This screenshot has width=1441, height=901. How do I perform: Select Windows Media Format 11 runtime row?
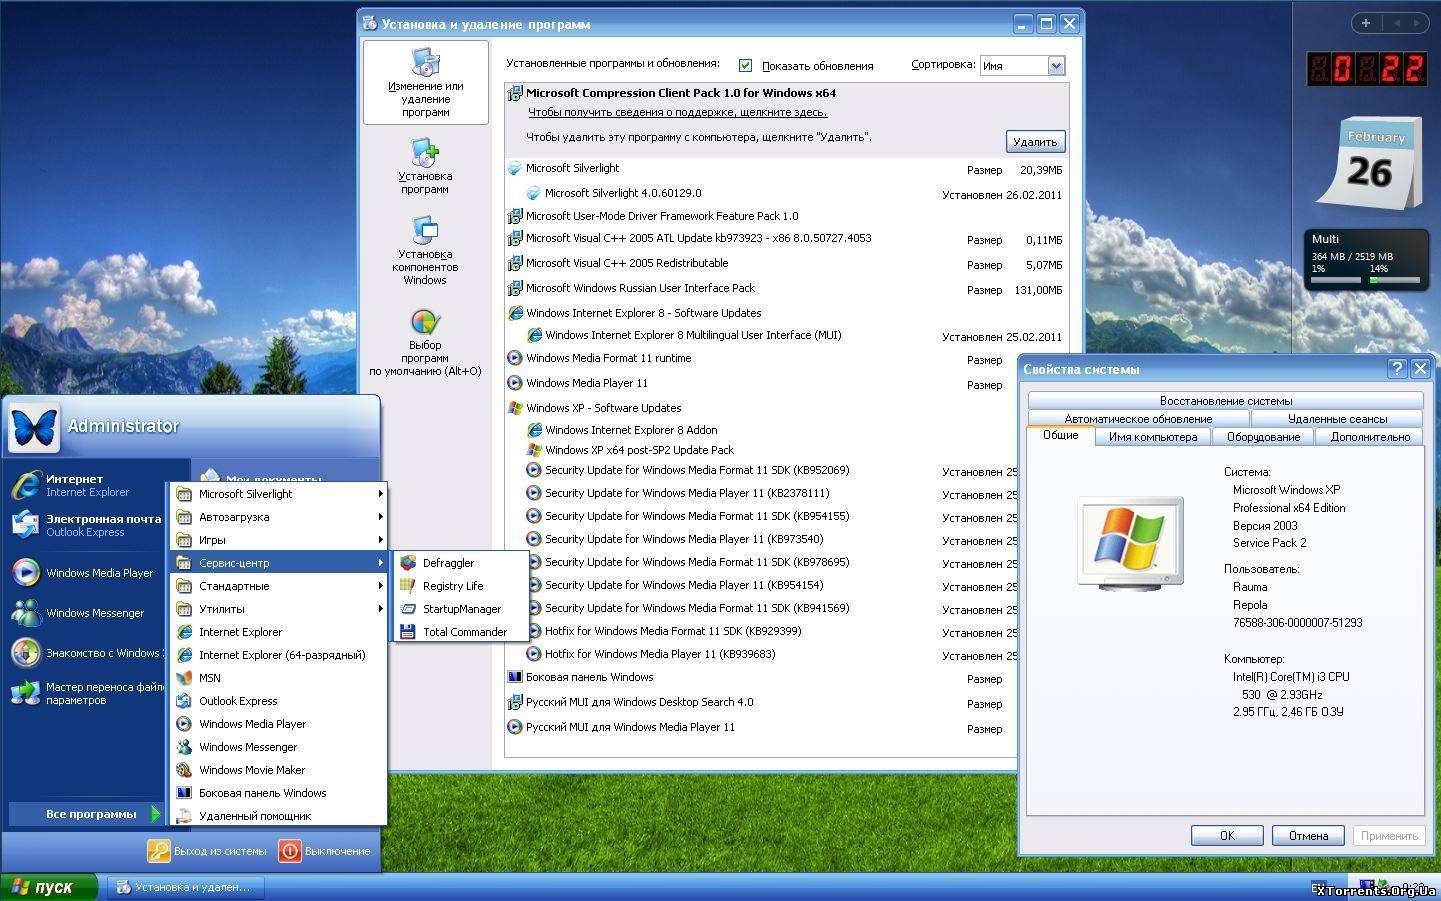[x=787, y=358]
